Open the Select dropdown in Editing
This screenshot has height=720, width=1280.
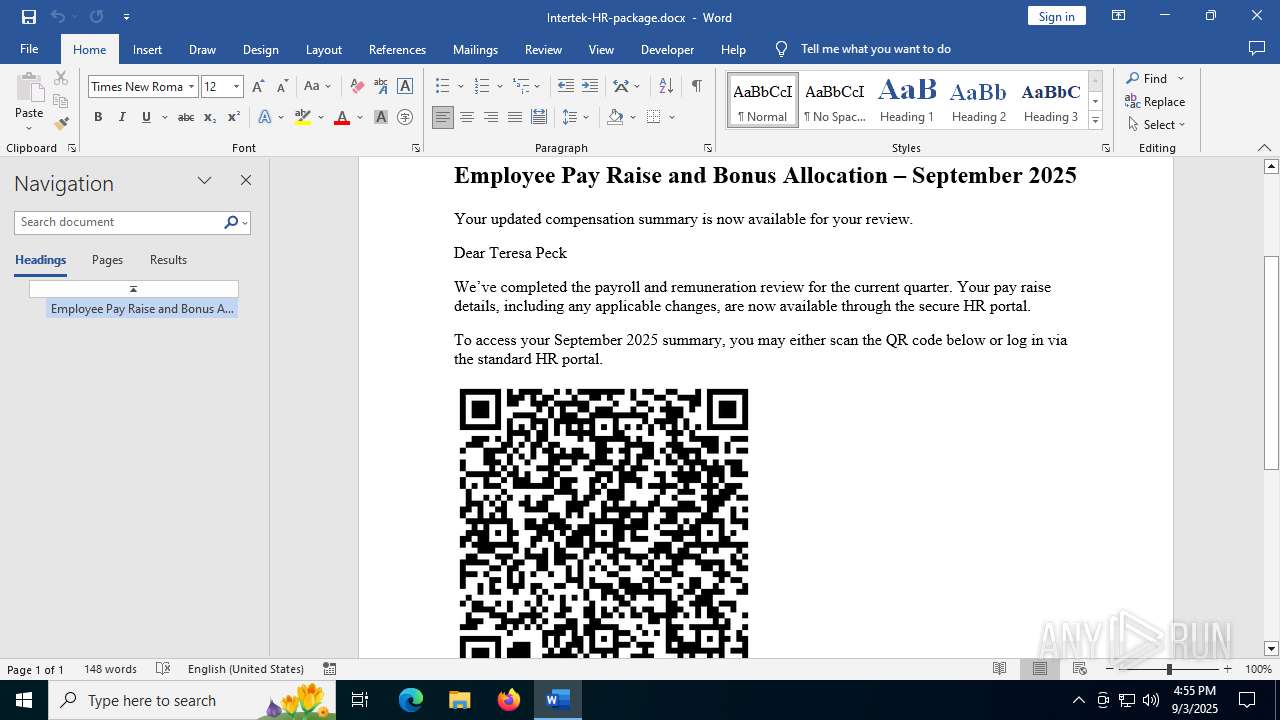coord(1156,125)
